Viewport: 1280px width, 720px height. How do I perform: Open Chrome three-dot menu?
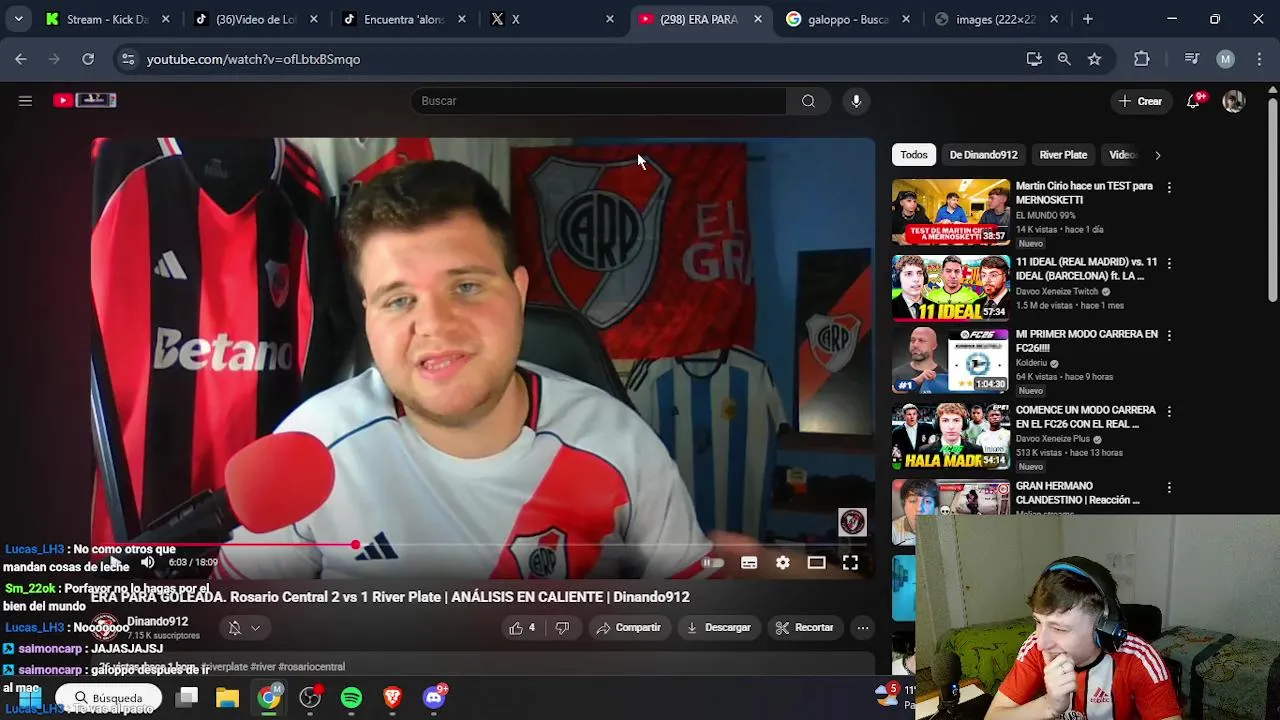1259,59
